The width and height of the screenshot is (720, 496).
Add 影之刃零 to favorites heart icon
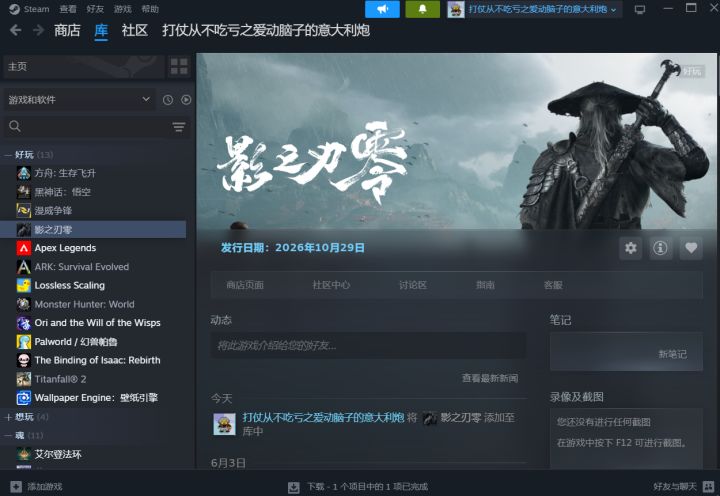point(691,248)
